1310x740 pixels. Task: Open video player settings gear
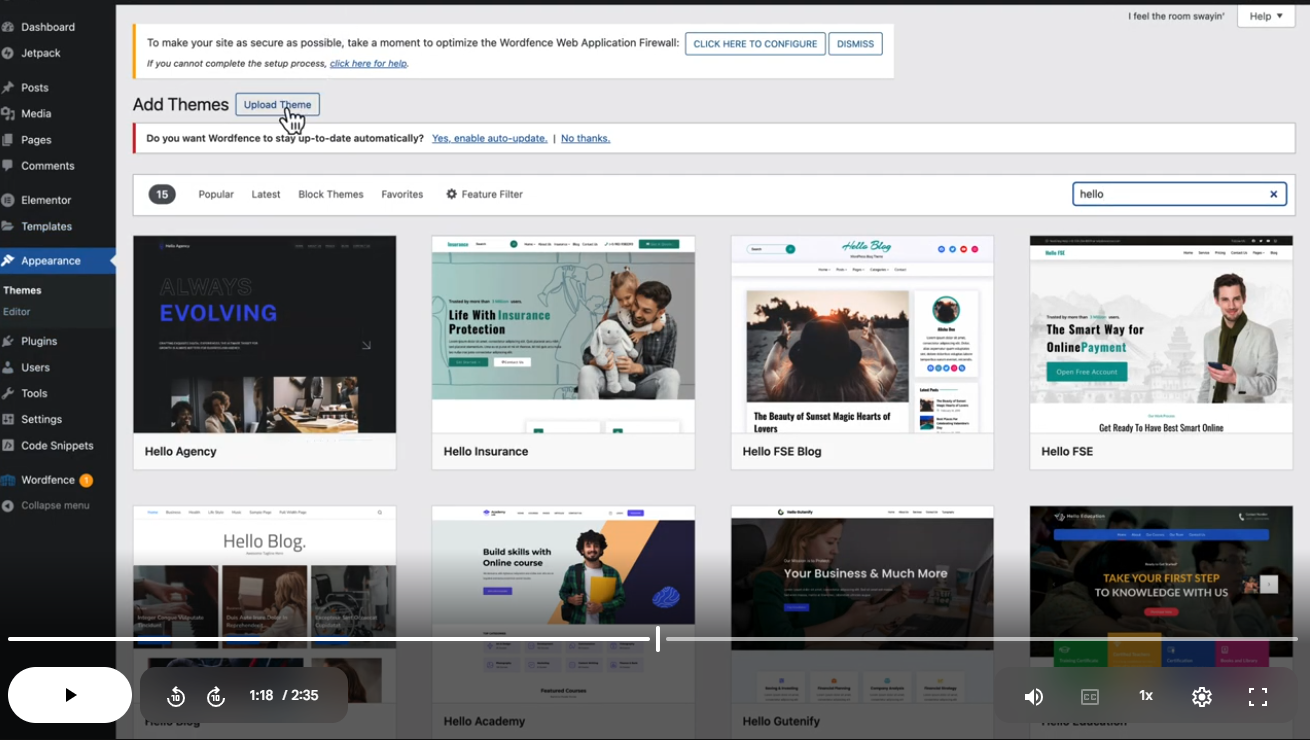pos(1202,696)
